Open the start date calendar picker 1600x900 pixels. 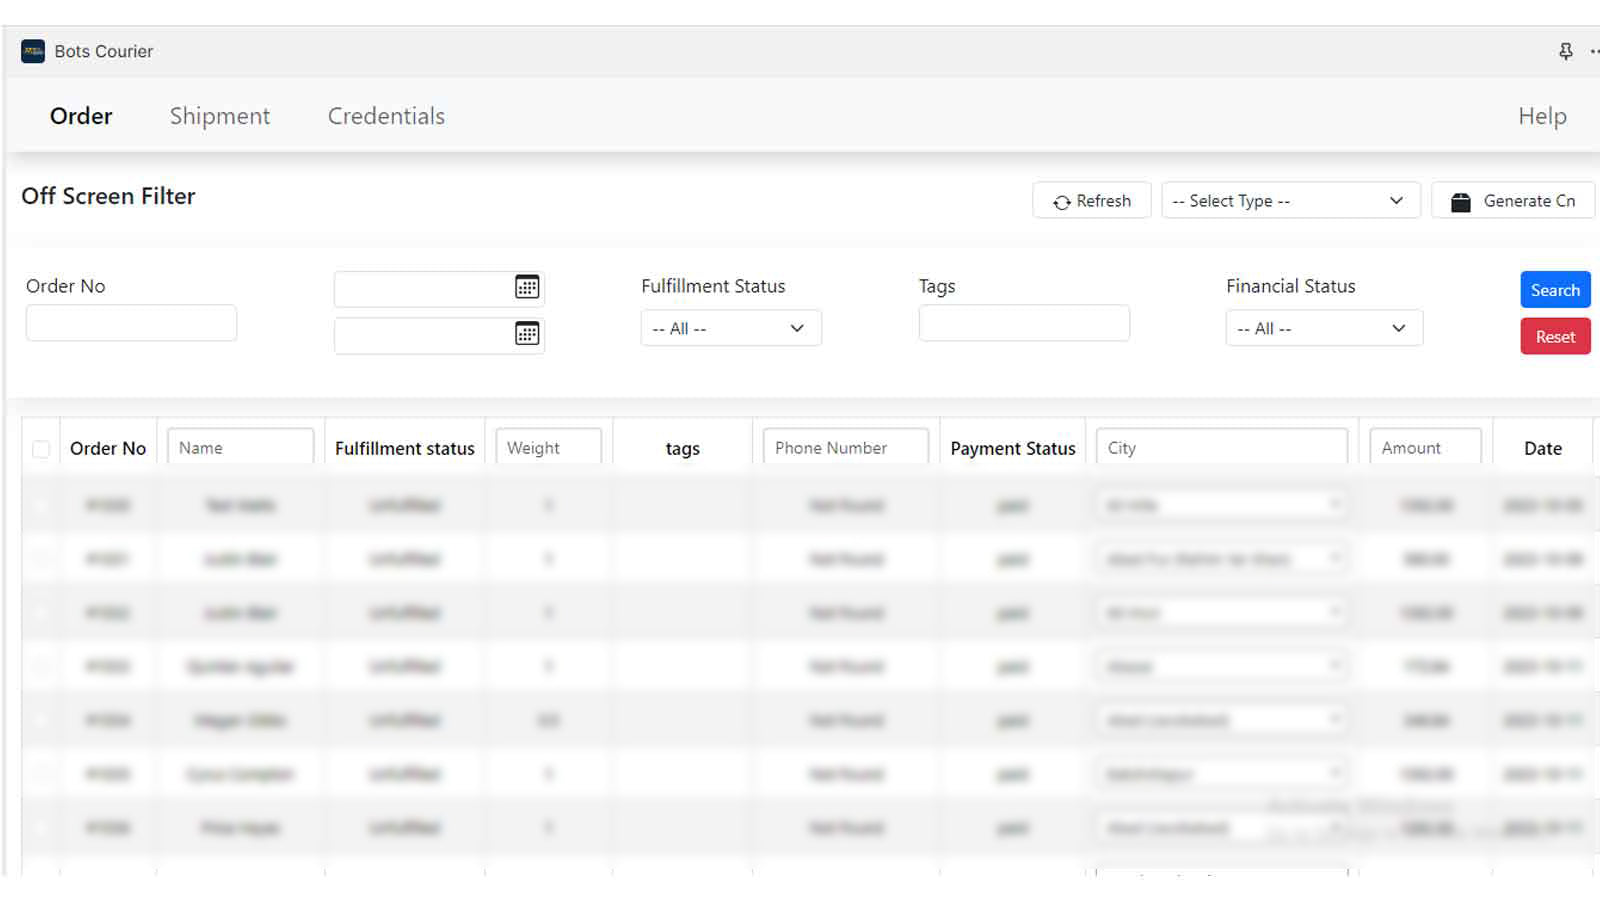click(x=527, y=287)
